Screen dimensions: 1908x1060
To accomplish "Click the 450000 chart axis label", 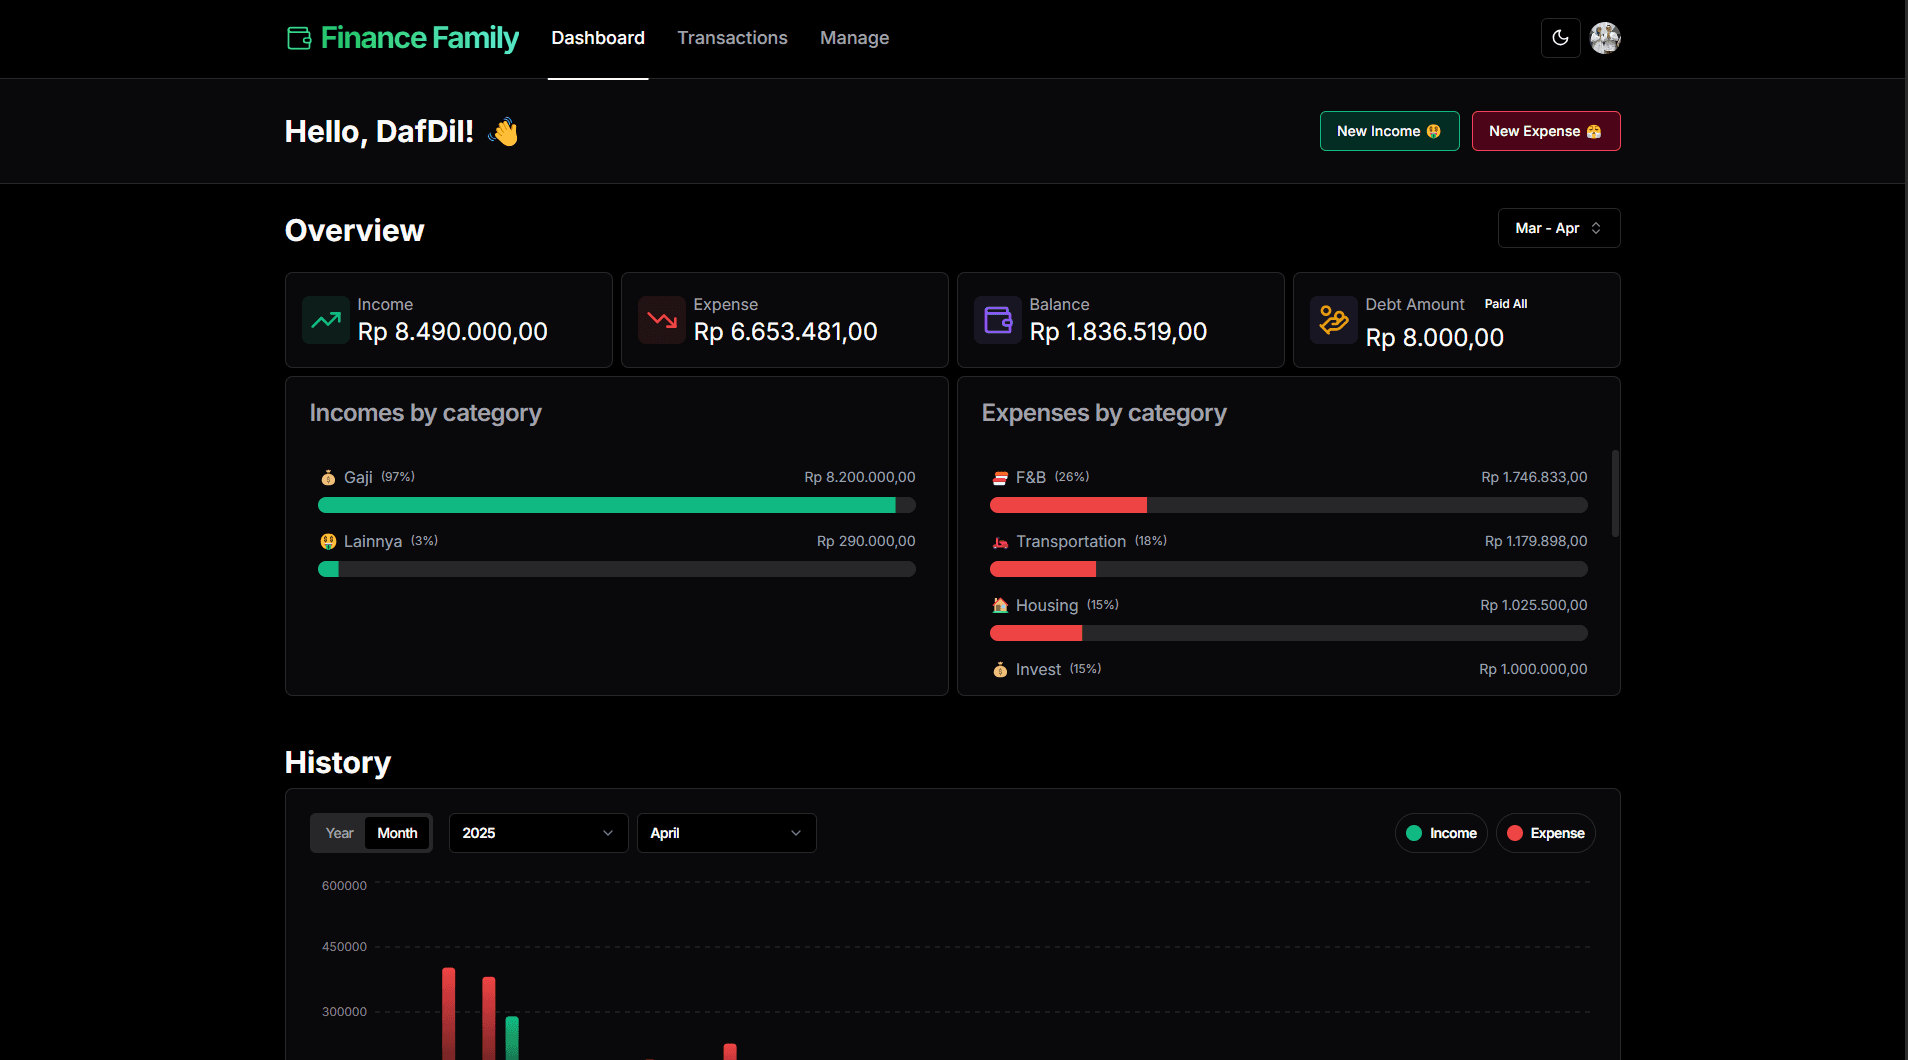I will click(x=344, y=947).
